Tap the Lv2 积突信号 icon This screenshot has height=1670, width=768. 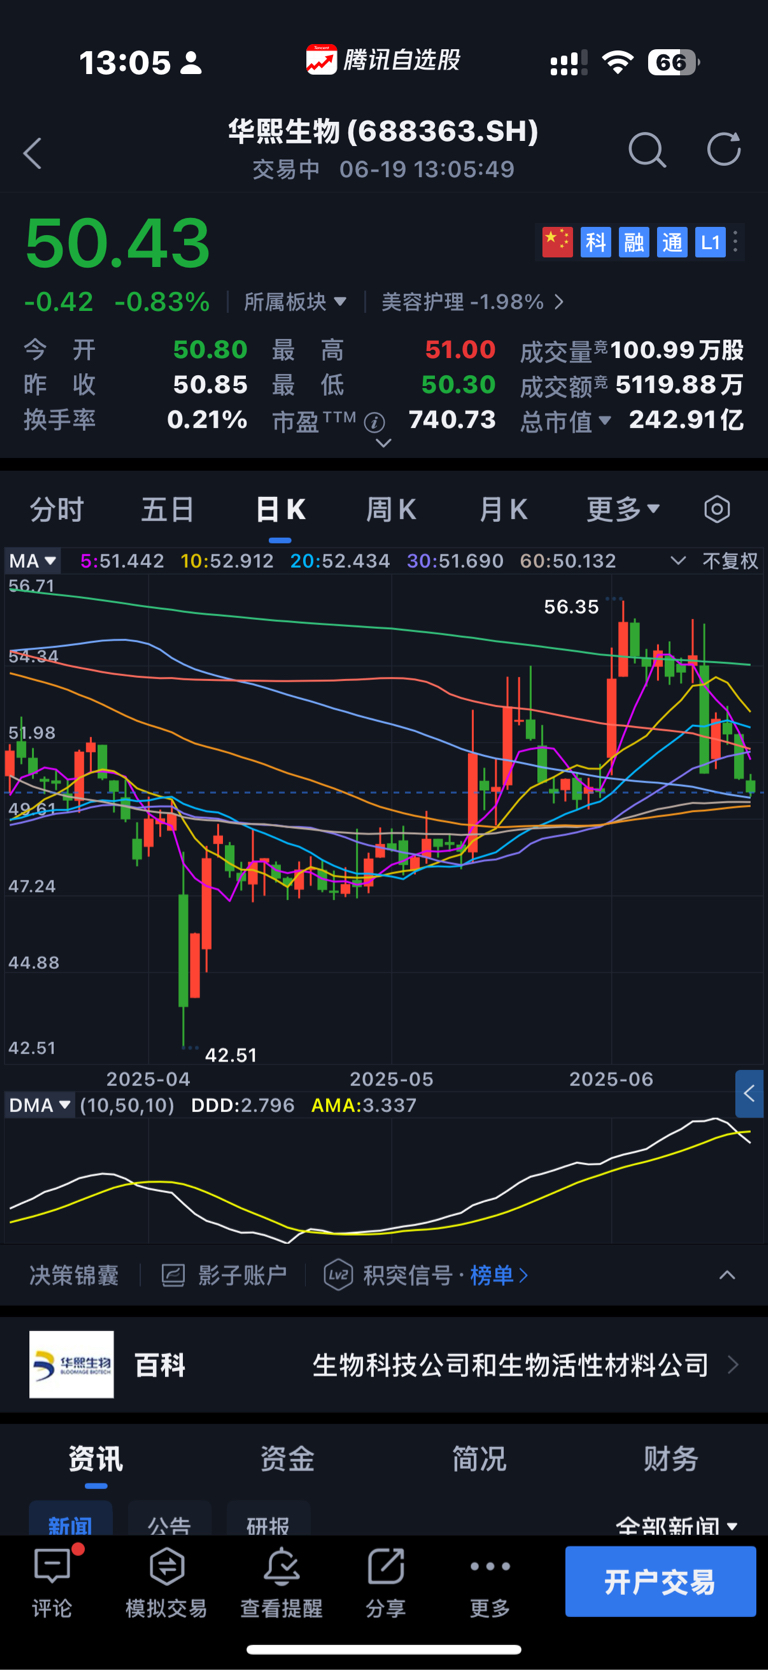click(338, 1275)
